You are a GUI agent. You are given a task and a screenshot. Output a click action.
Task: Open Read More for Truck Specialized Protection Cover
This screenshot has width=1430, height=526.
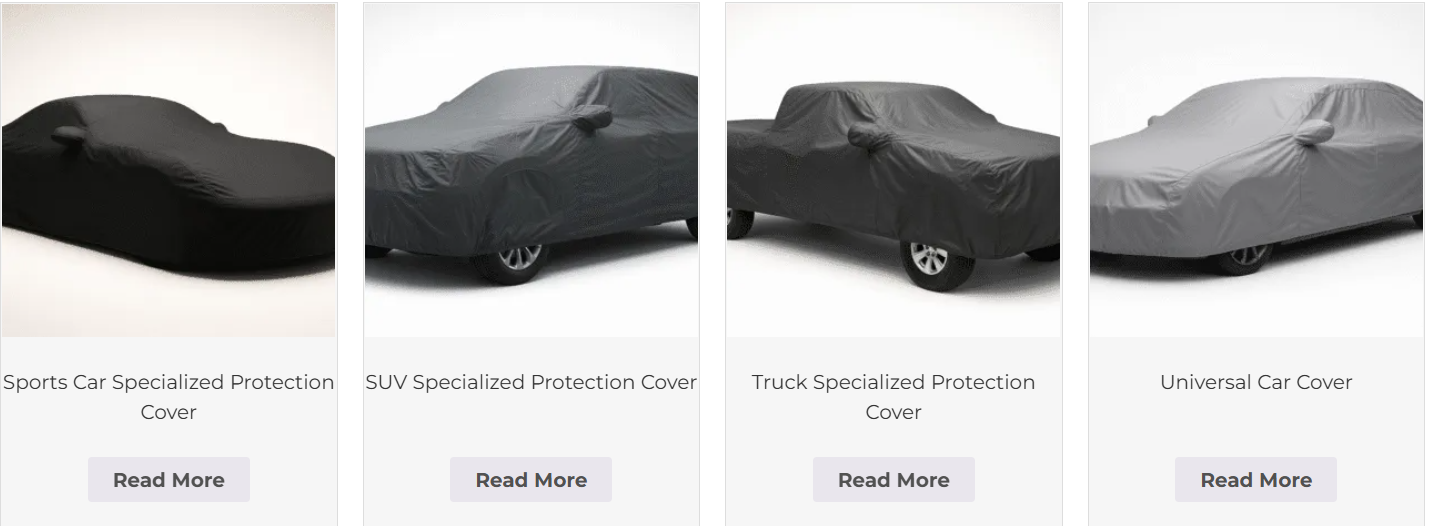point(894,480)
